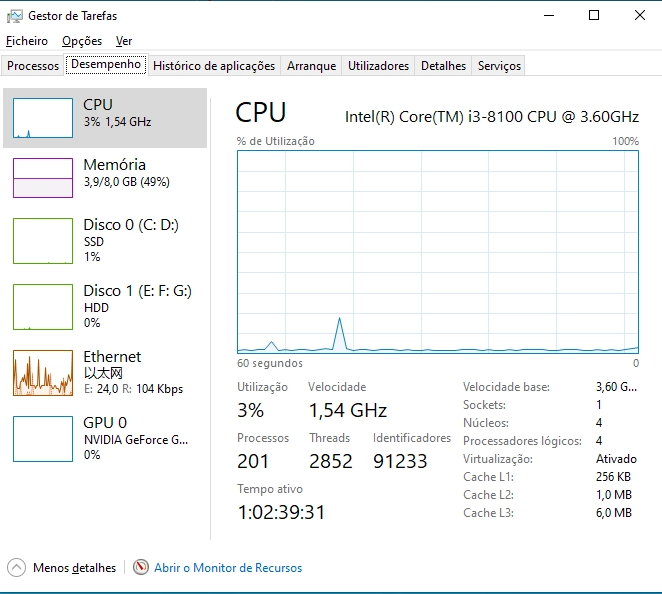The height and width of the screenshot is (594, 662).
Task: Select the Ethernet activity graph thumbnail
Action: (43, 373)
